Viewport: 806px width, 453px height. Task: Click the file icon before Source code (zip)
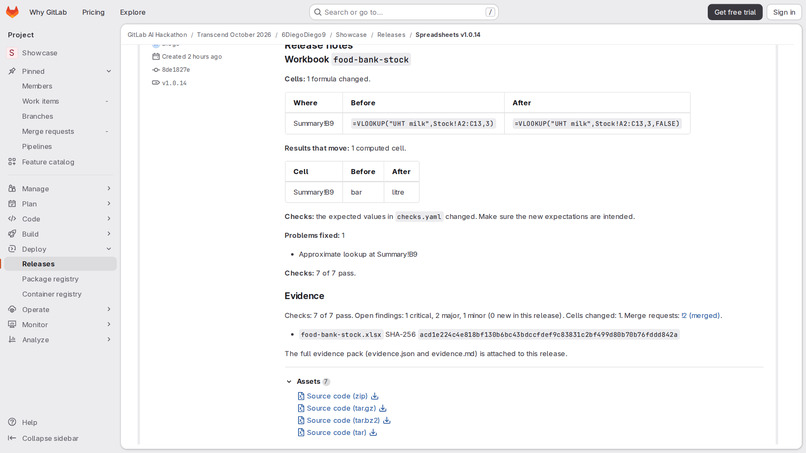coord(301,396)
